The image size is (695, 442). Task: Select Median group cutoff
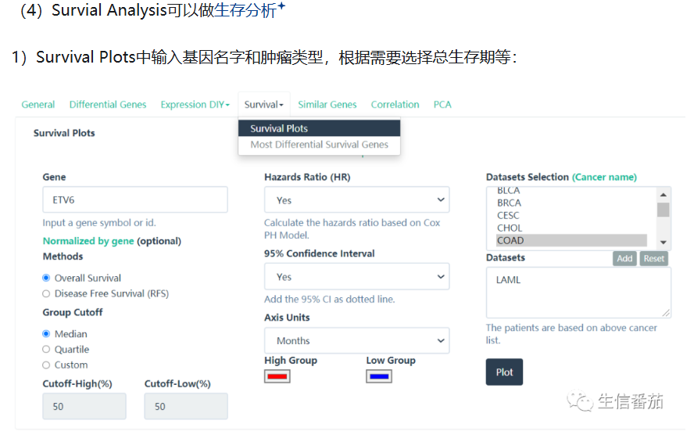point(46,334)
